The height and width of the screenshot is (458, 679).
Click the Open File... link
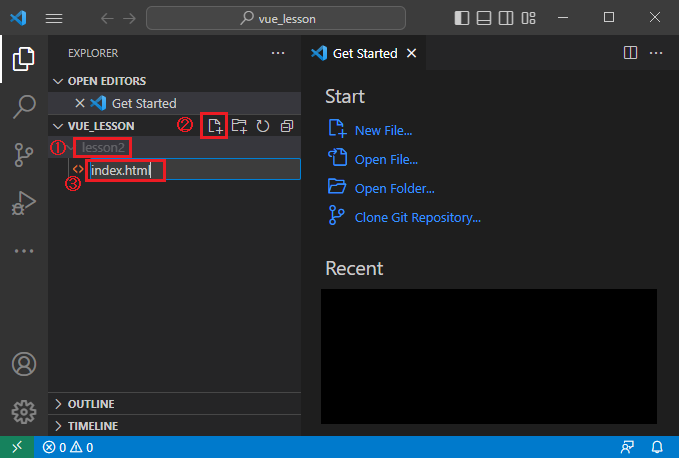point(386,159)
